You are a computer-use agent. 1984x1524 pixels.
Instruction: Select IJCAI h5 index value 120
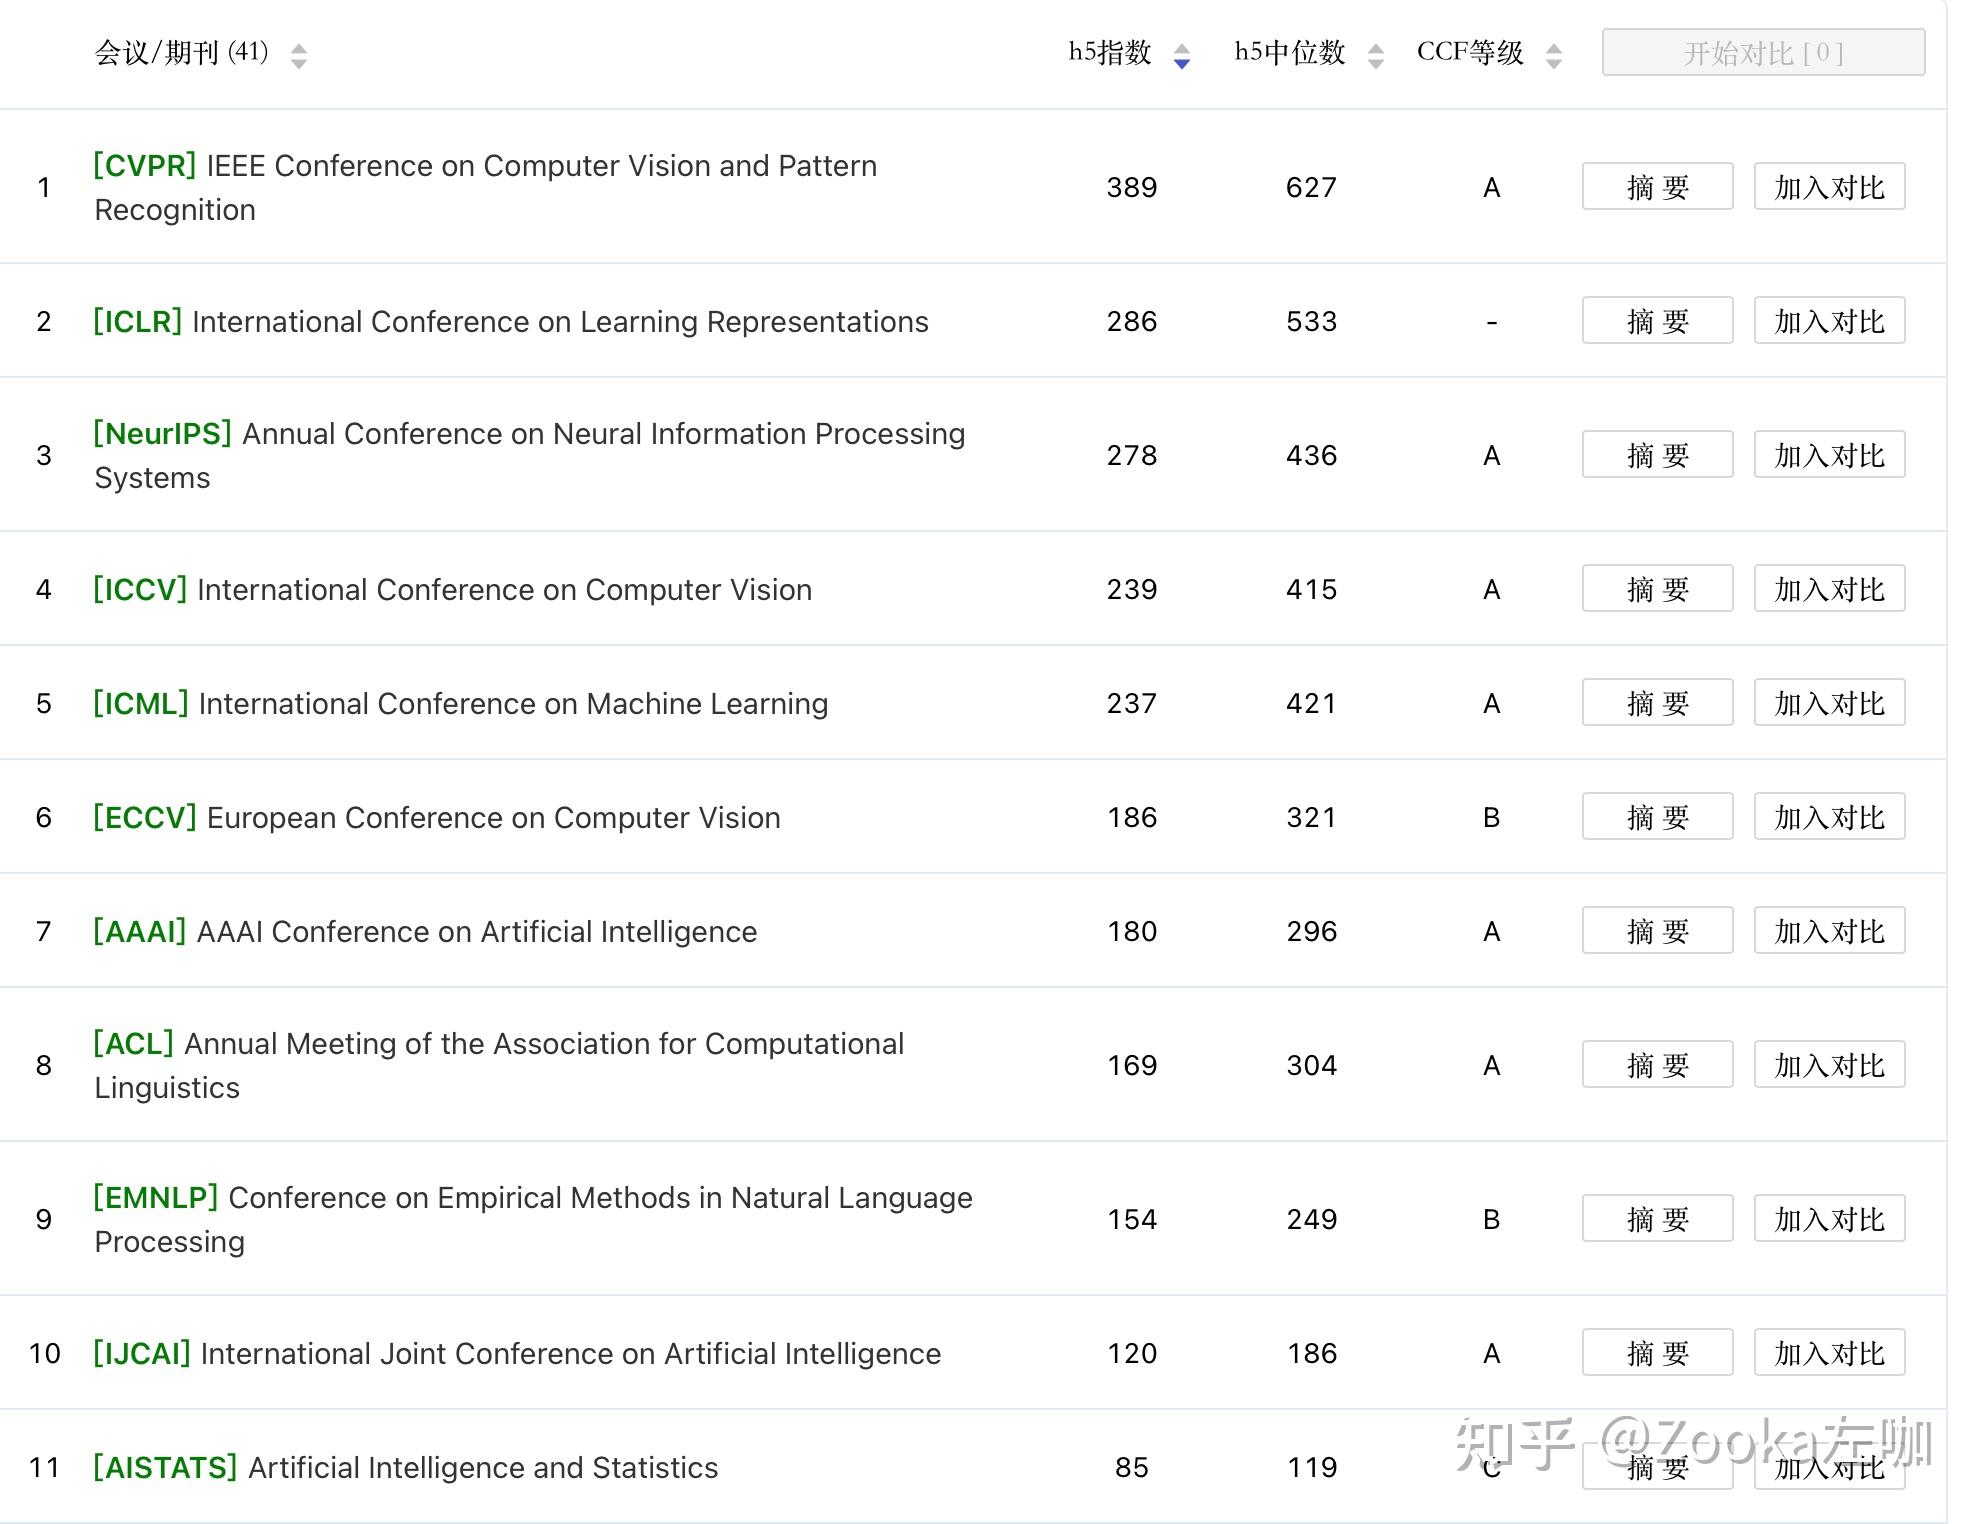pyautogui.click(x=1132, y=1354)
